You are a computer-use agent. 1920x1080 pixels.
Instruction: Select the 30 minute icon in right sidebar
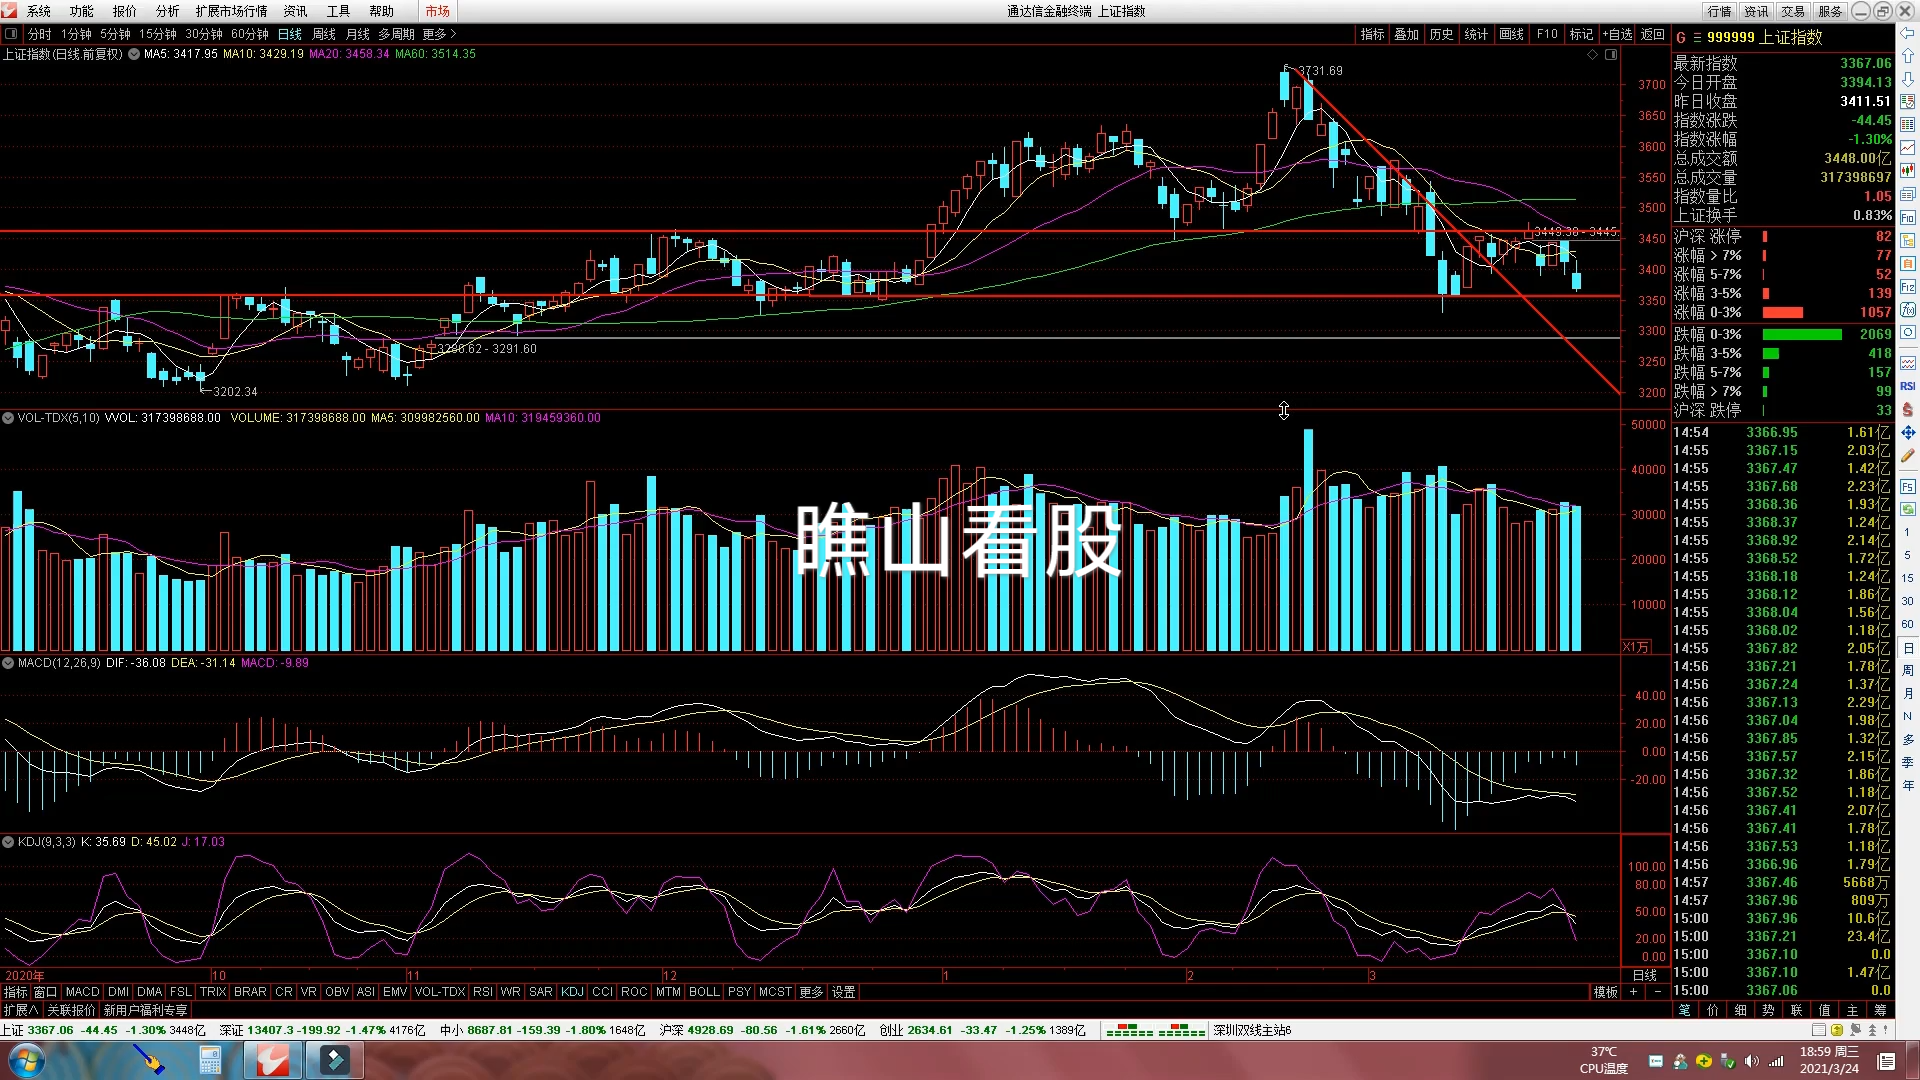pos(1907,601)
